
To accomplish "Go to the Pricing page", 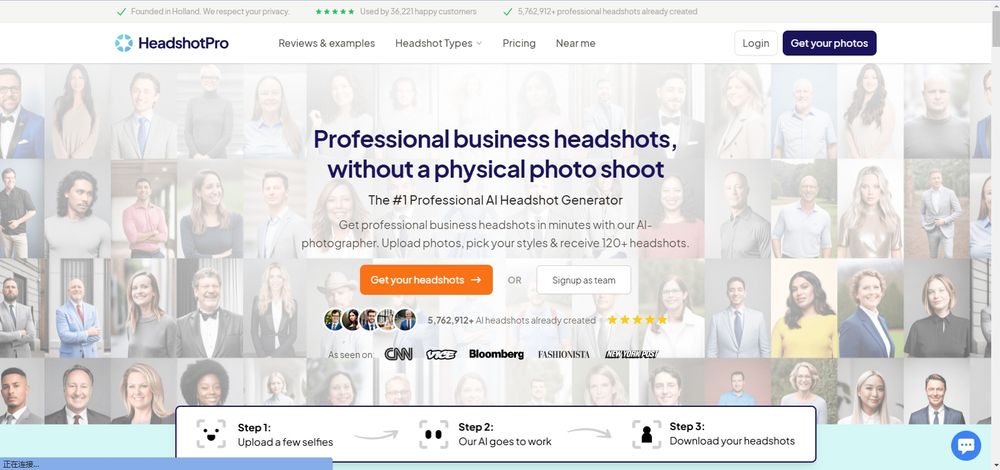I will (x=519, y=43).
